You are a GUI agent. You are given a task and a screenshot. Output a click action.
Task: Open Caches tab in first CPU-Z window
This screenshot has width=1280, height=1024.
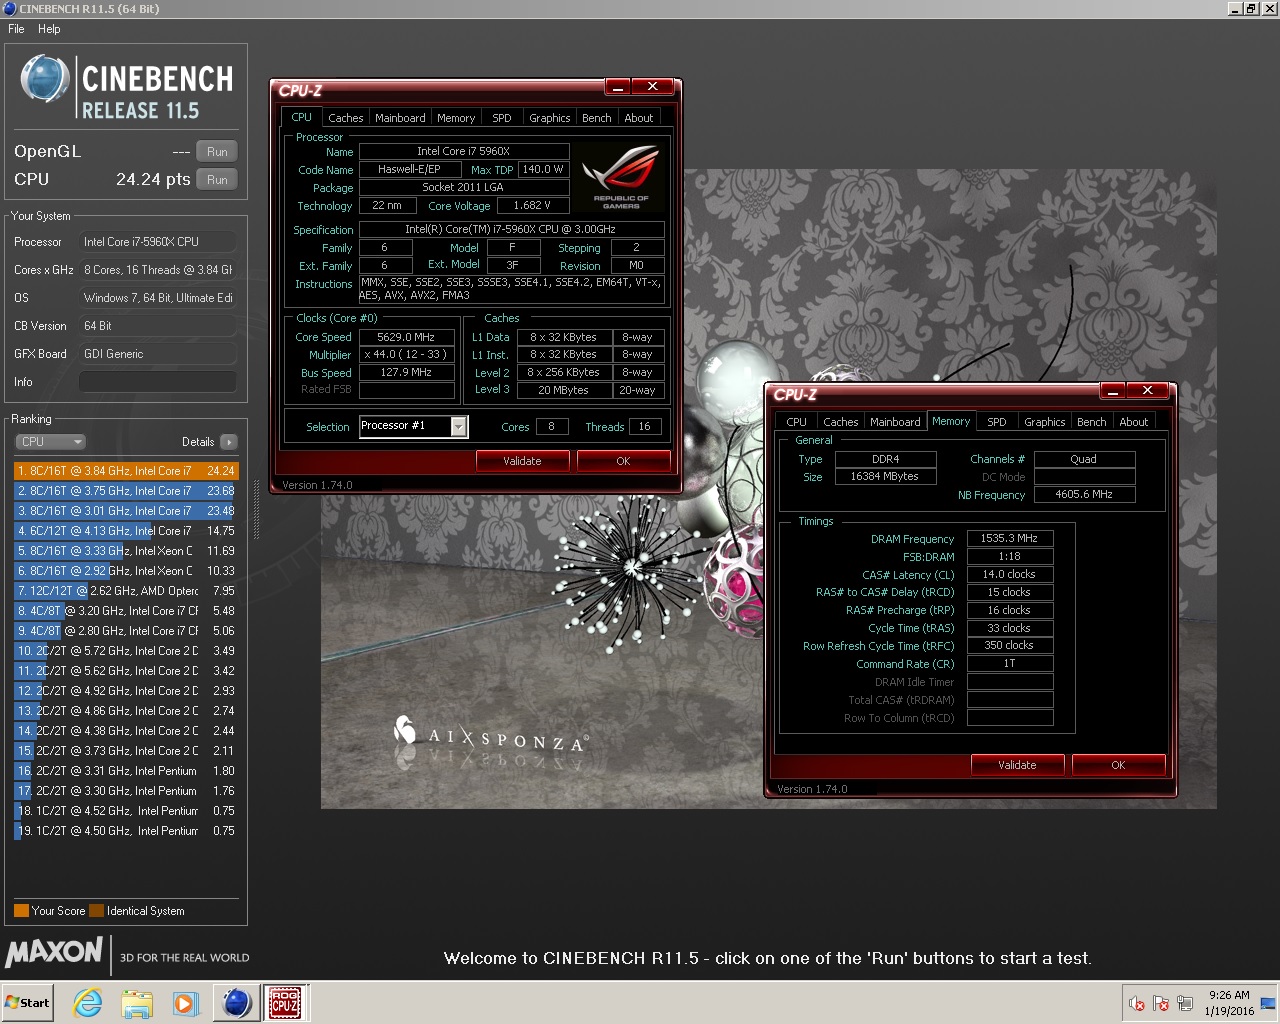pyautogui.click(x=345, y=118)
